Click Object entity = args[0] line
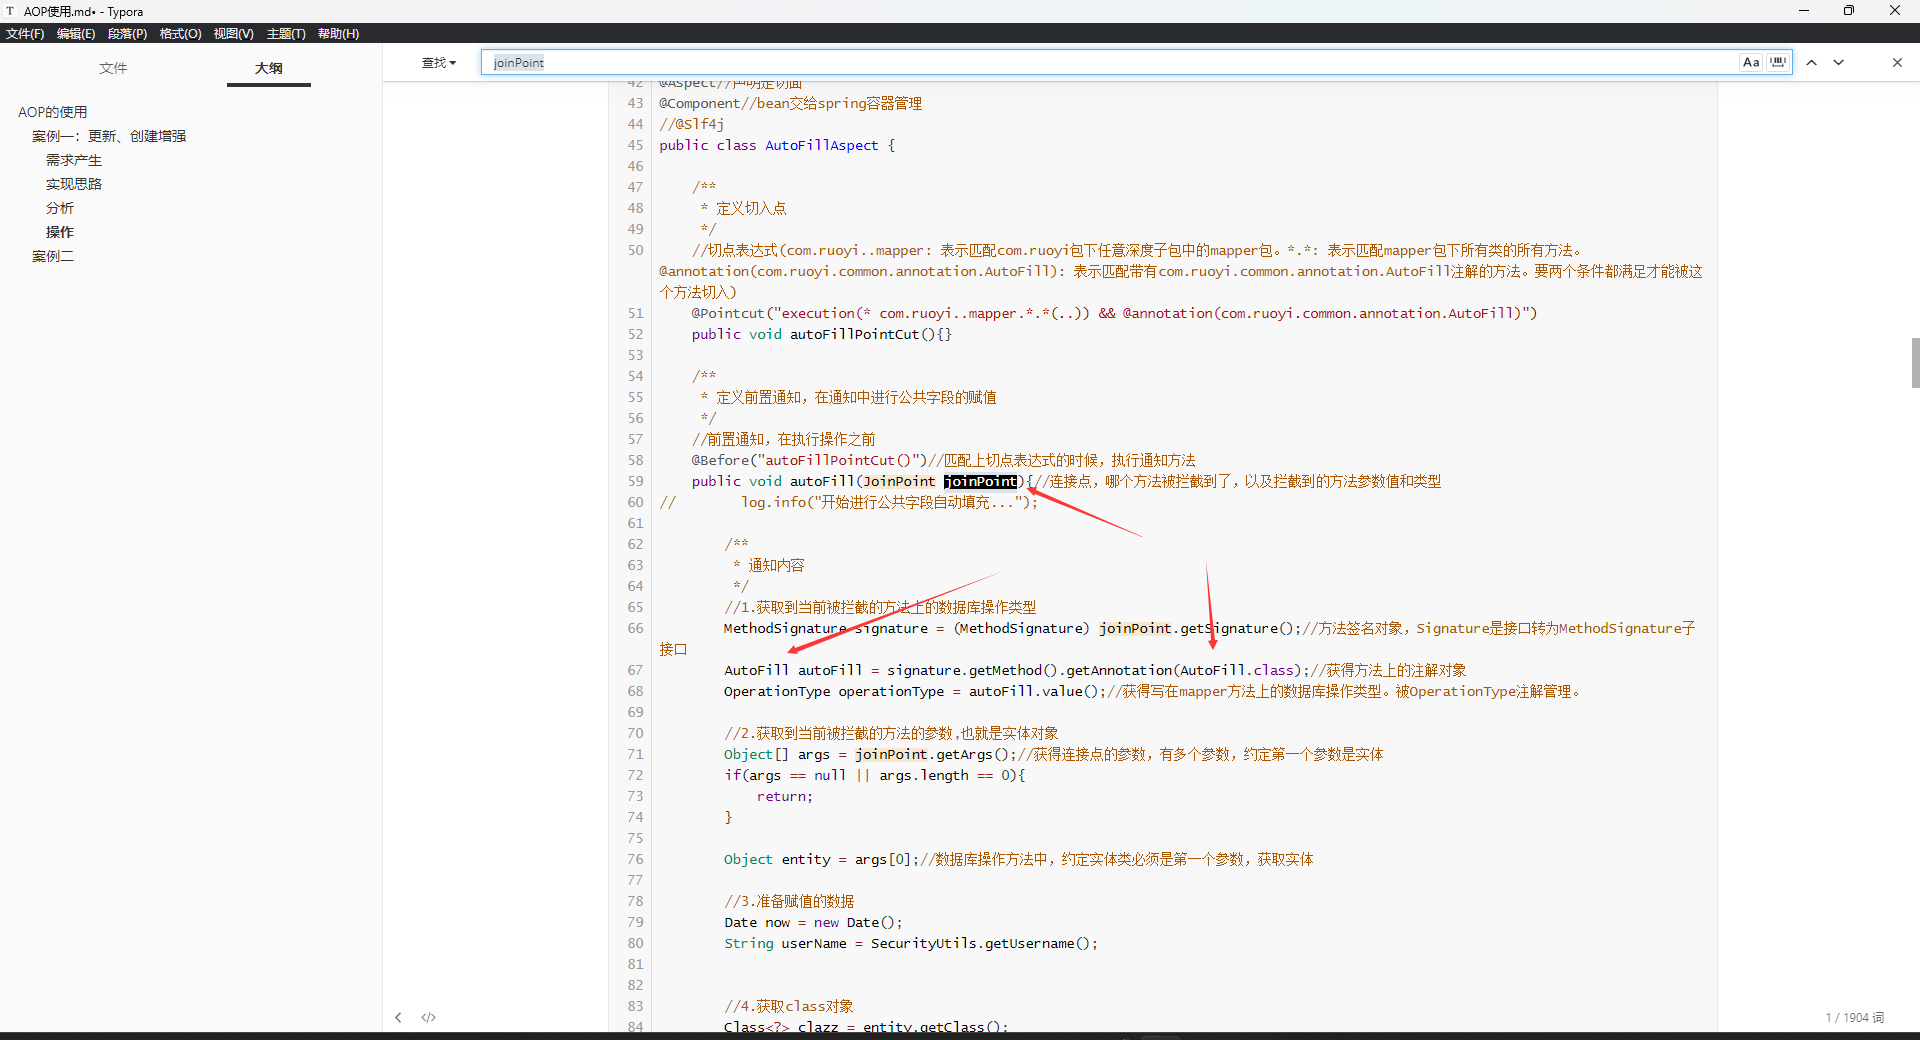 click(x=821, y=859)
